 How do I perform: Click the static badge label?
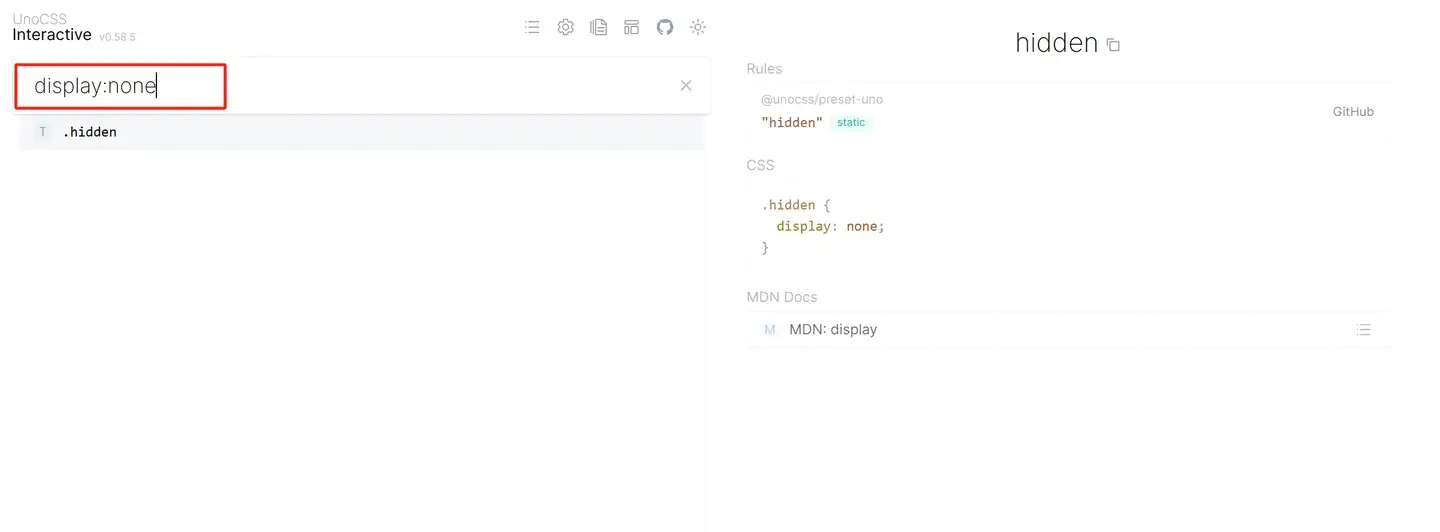point(851,122)
